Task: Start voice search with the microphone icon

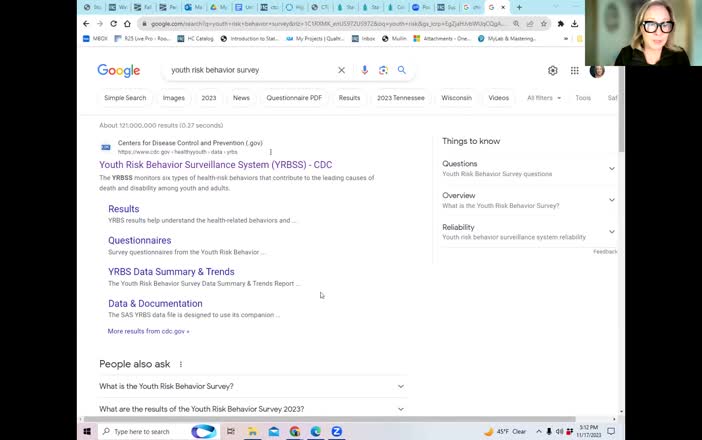Action: [x=364, y=71]
